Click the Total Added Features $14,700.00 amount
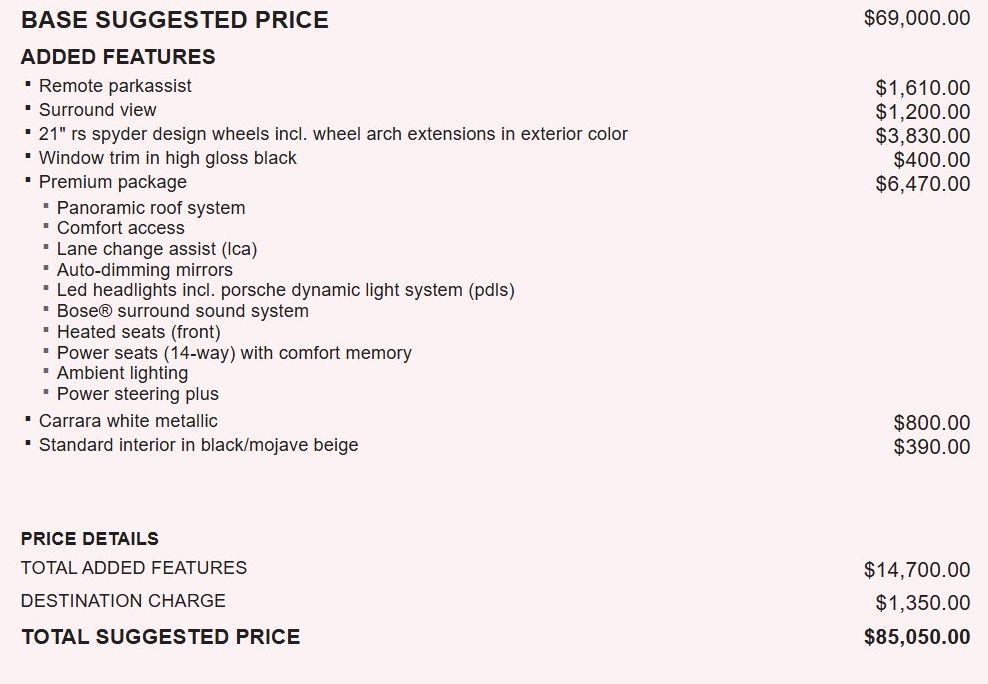Image resolution: width=988 pixels, height=684 pixels. point(917,570)
